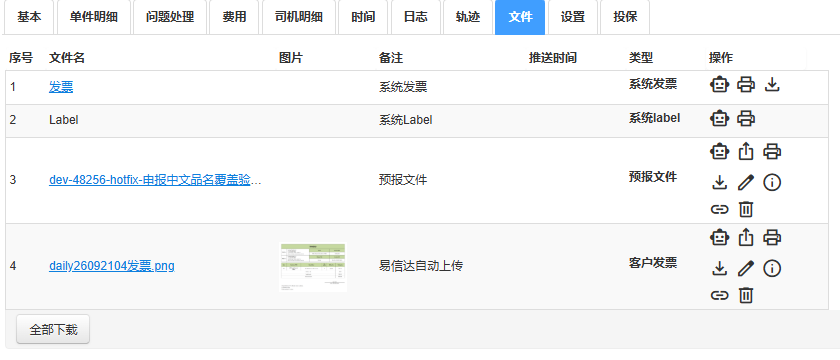View the 日志 tab

click(416, 17)
